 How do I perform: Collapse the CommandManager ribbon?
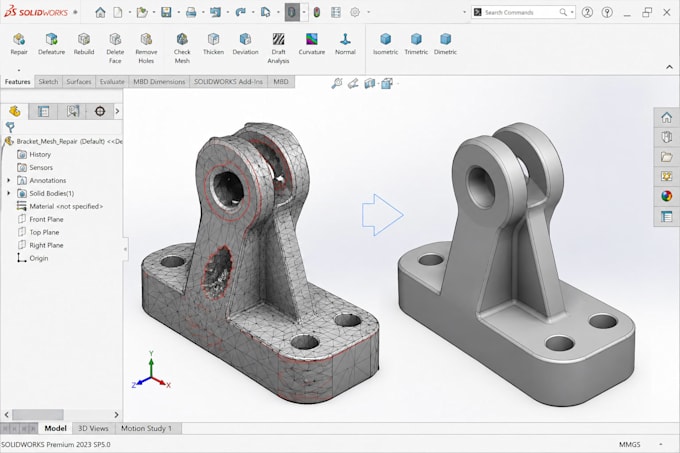click(x=669, y=67)
